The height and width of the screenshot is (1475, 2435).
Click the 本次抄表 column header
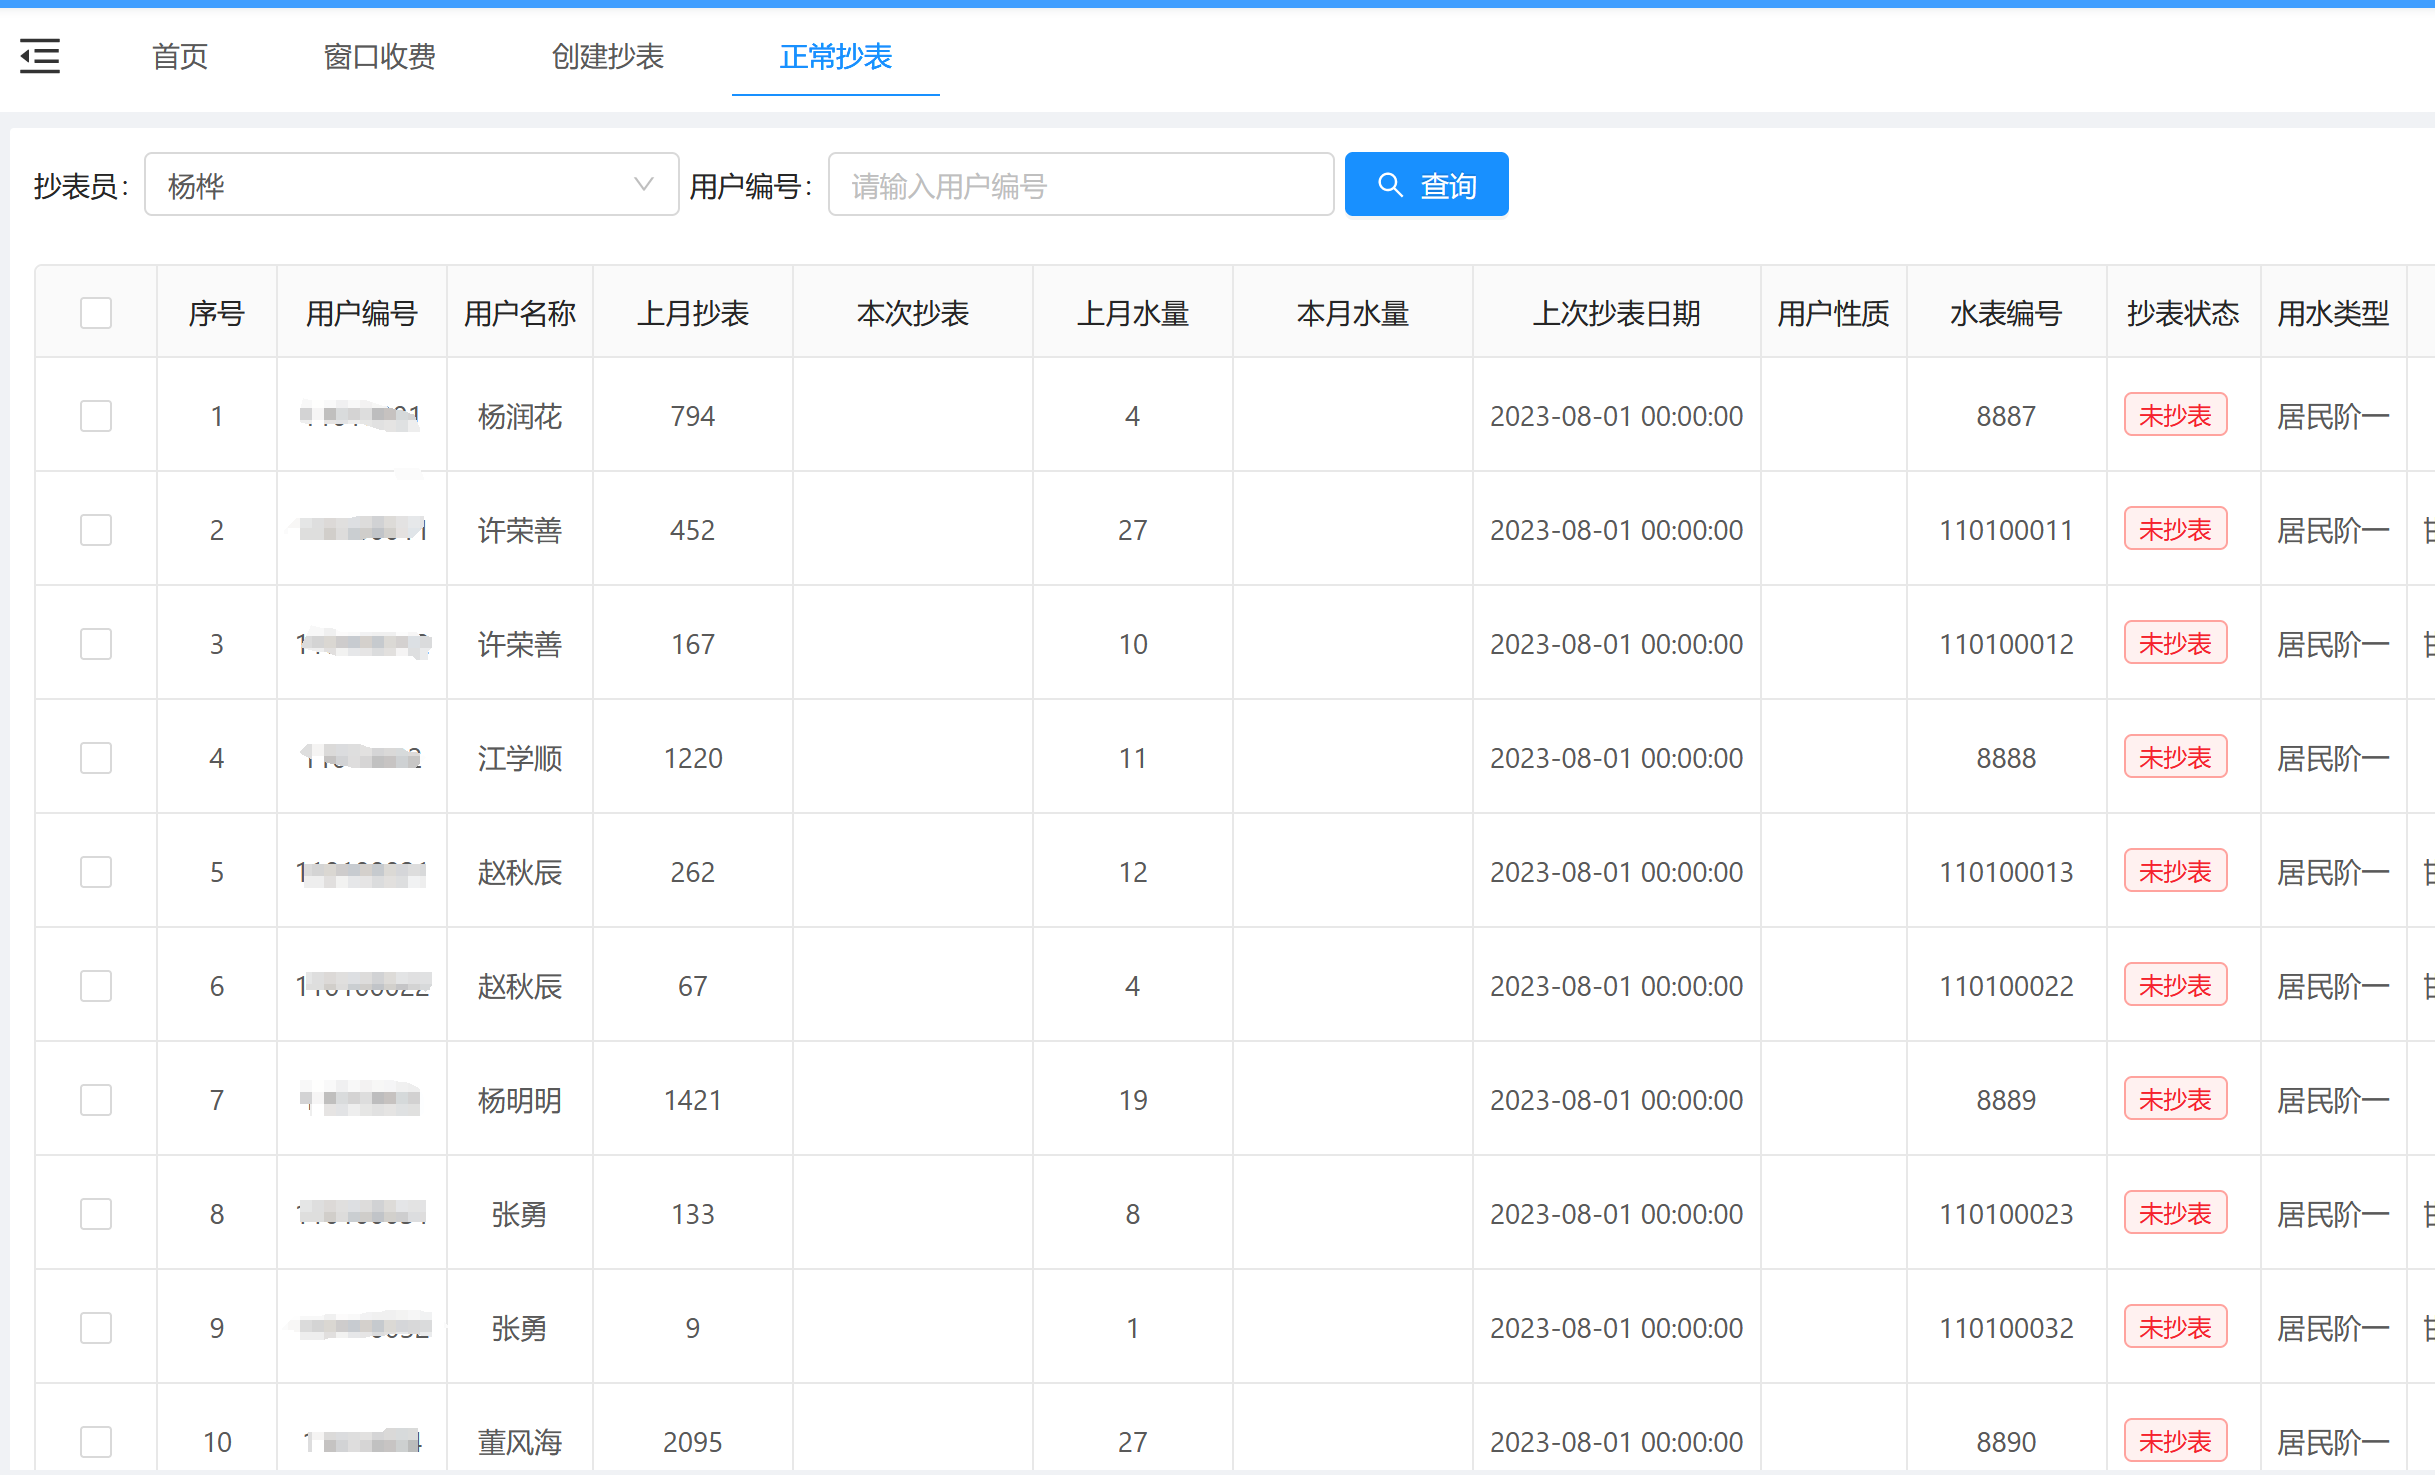pos(913,313)
